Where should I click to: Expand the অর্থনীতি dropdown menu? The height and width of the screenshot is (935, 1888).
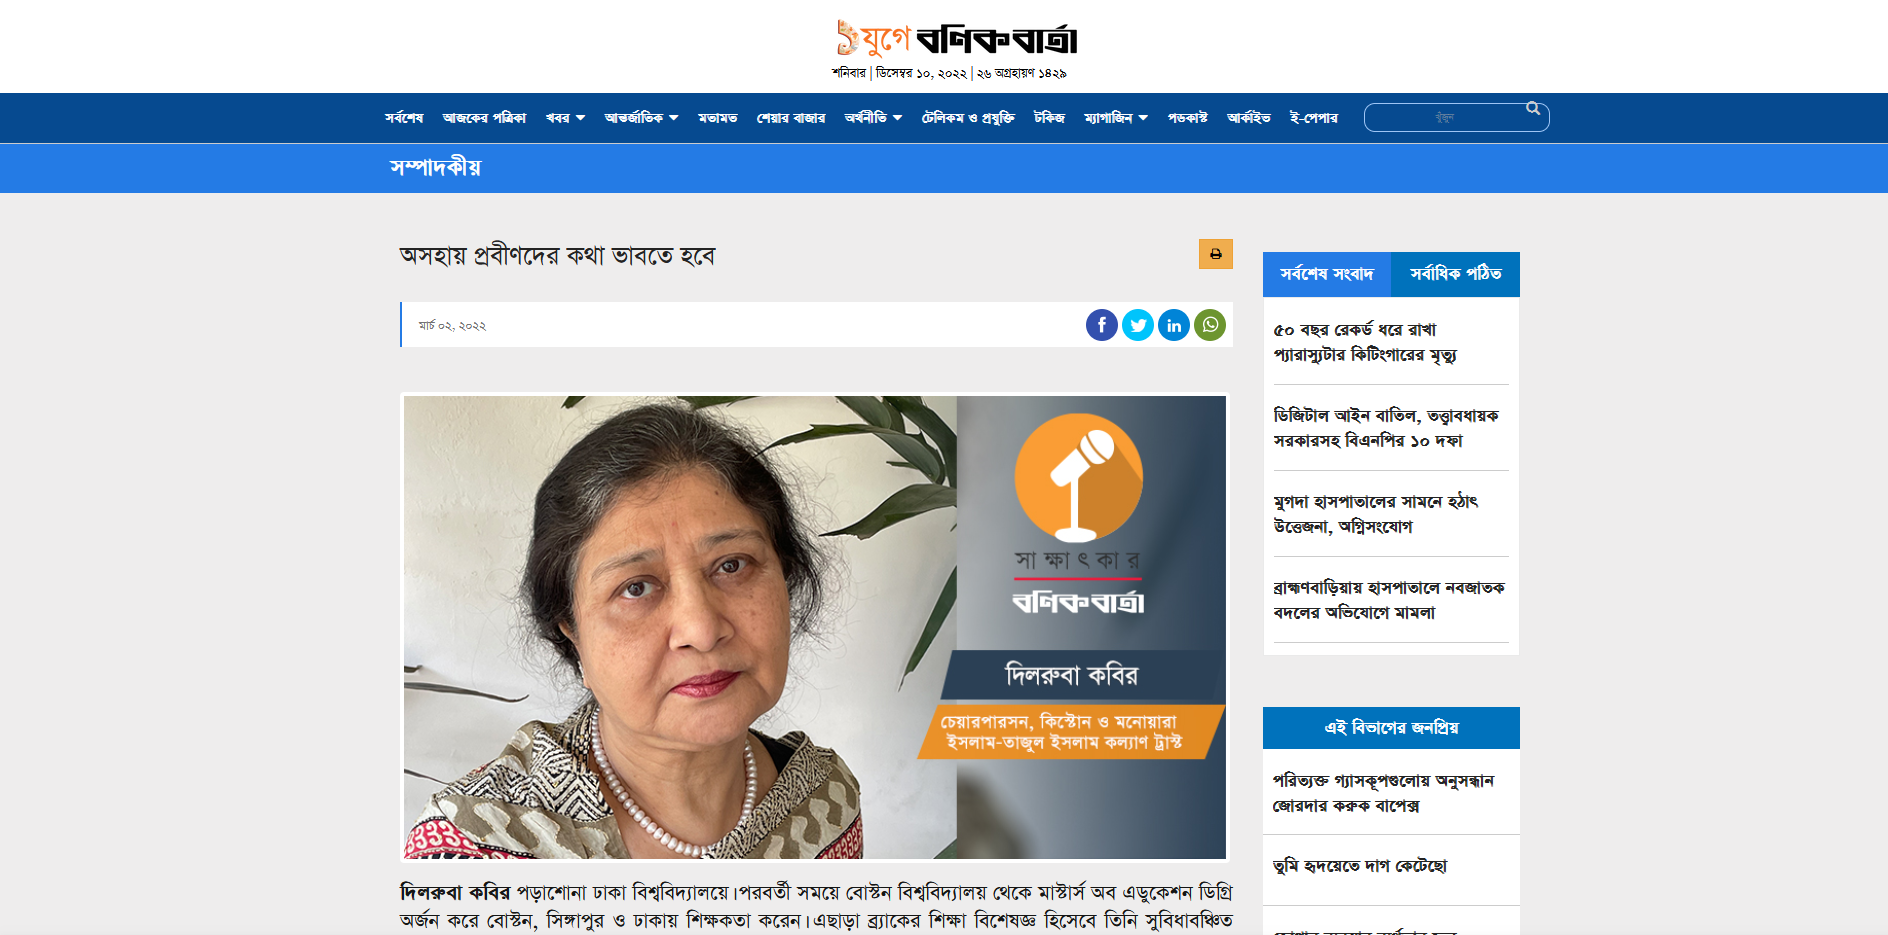click(873, 118)
